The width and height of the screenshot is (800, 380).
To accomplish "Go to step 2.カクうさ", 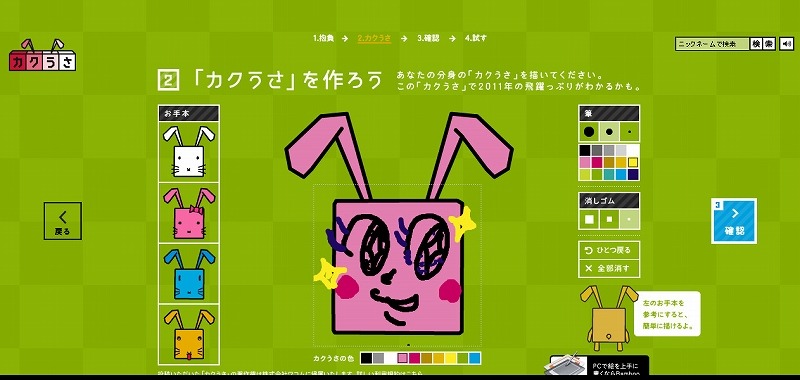I will click(x=374, y=38).
